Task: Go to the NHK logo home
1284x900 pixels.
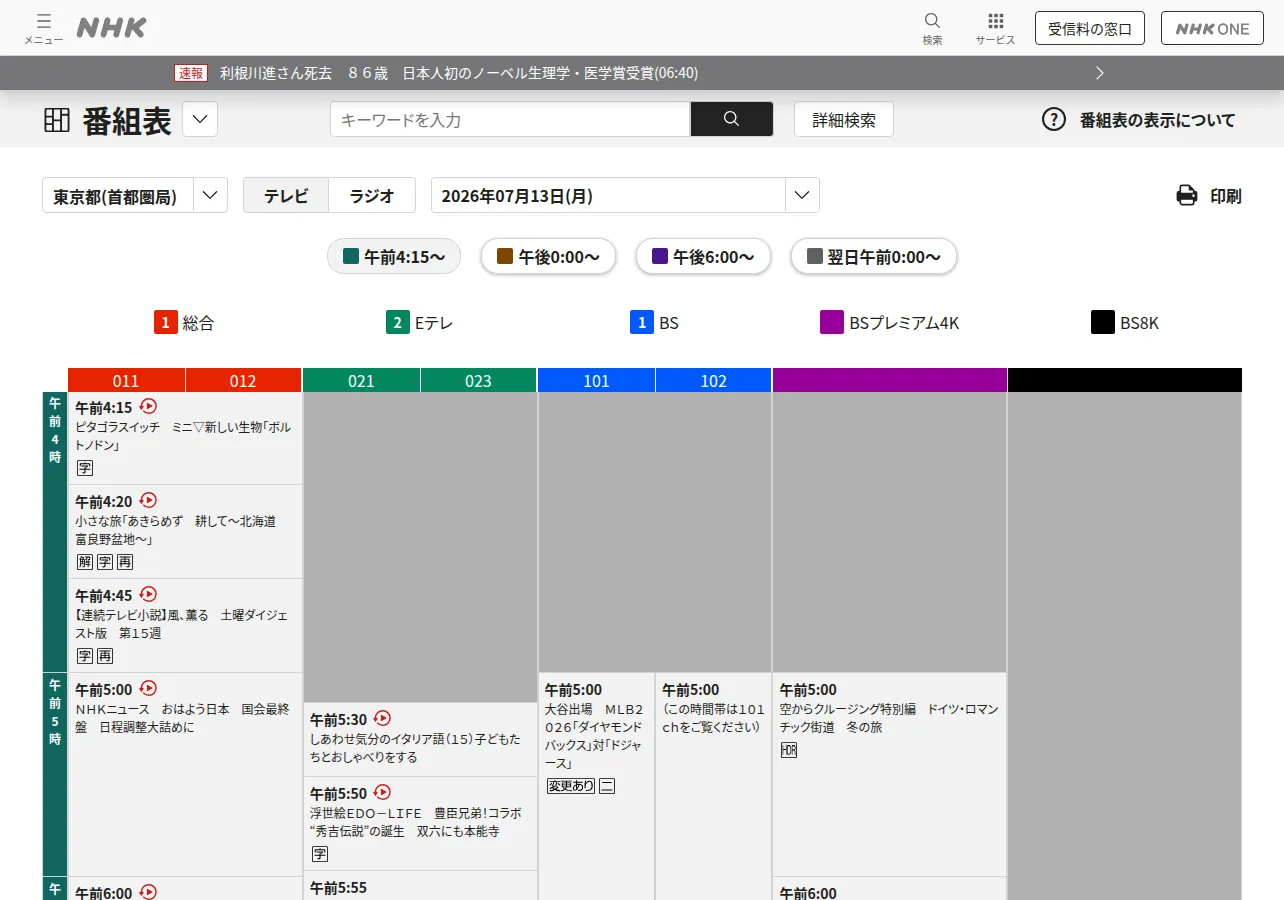Action: (x=111, y=28)
